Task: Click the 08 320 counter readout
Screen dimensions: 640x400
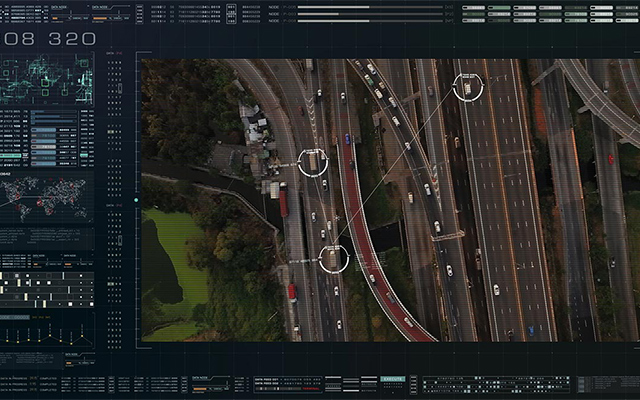Action: [50, 38]
